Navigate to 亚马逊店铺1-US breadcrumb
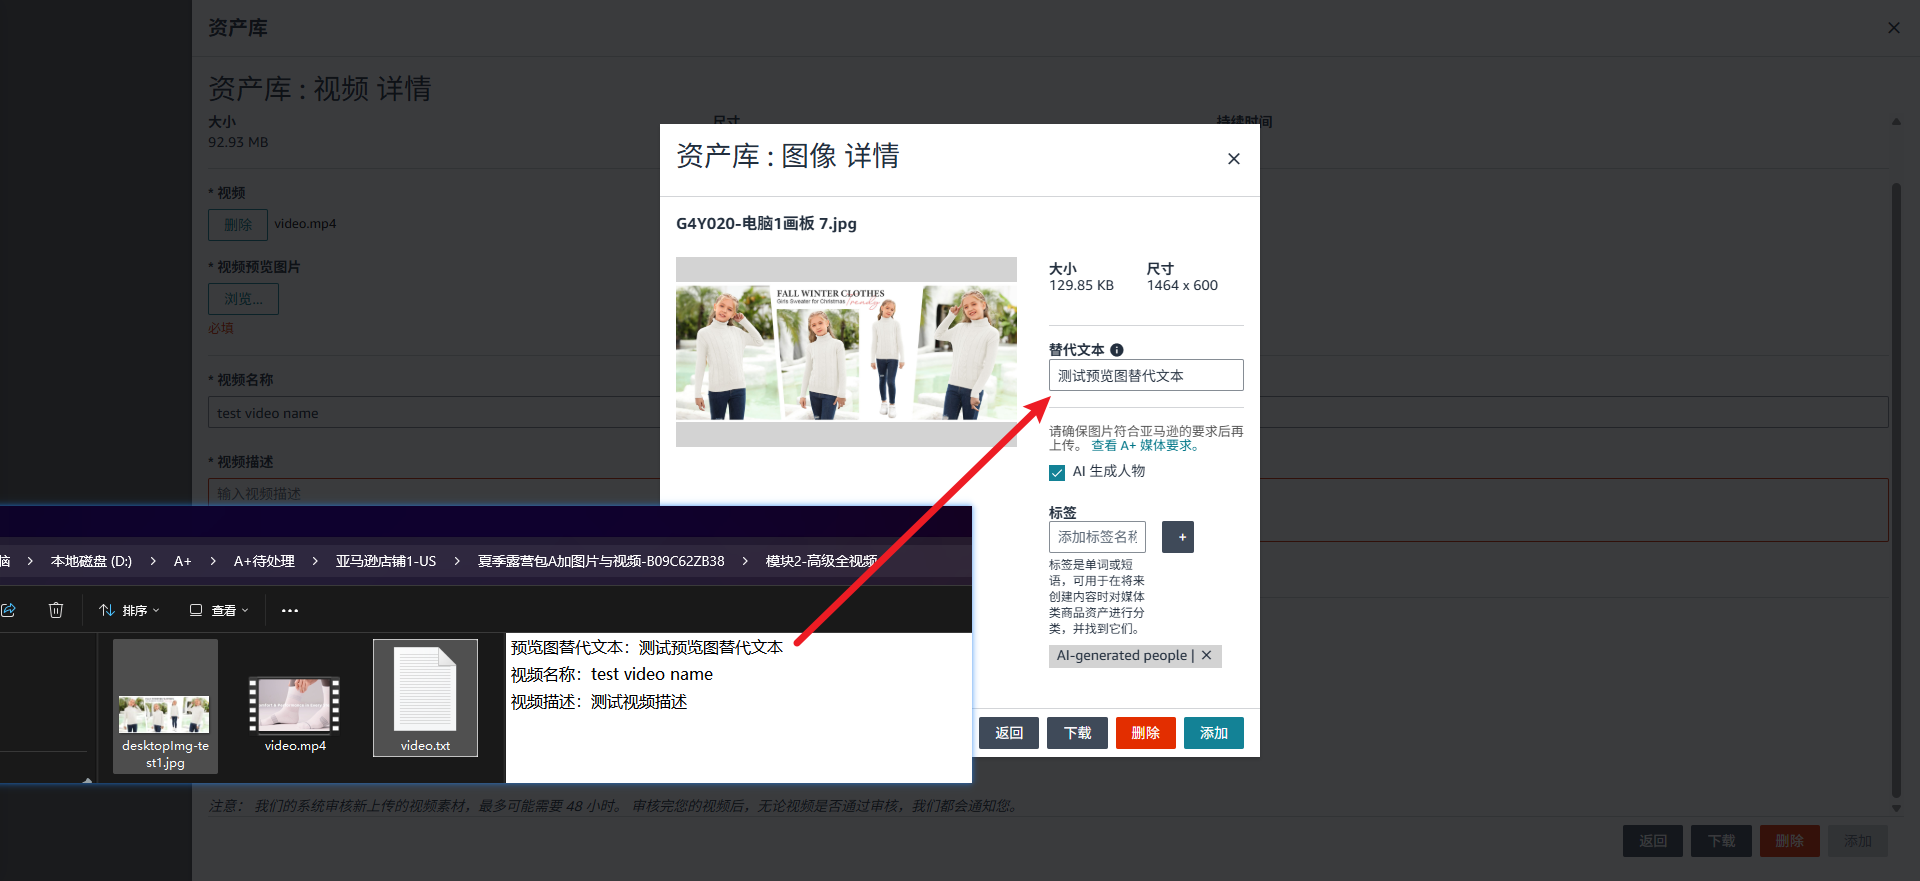 pyautogui.click(x=386, y=561)
